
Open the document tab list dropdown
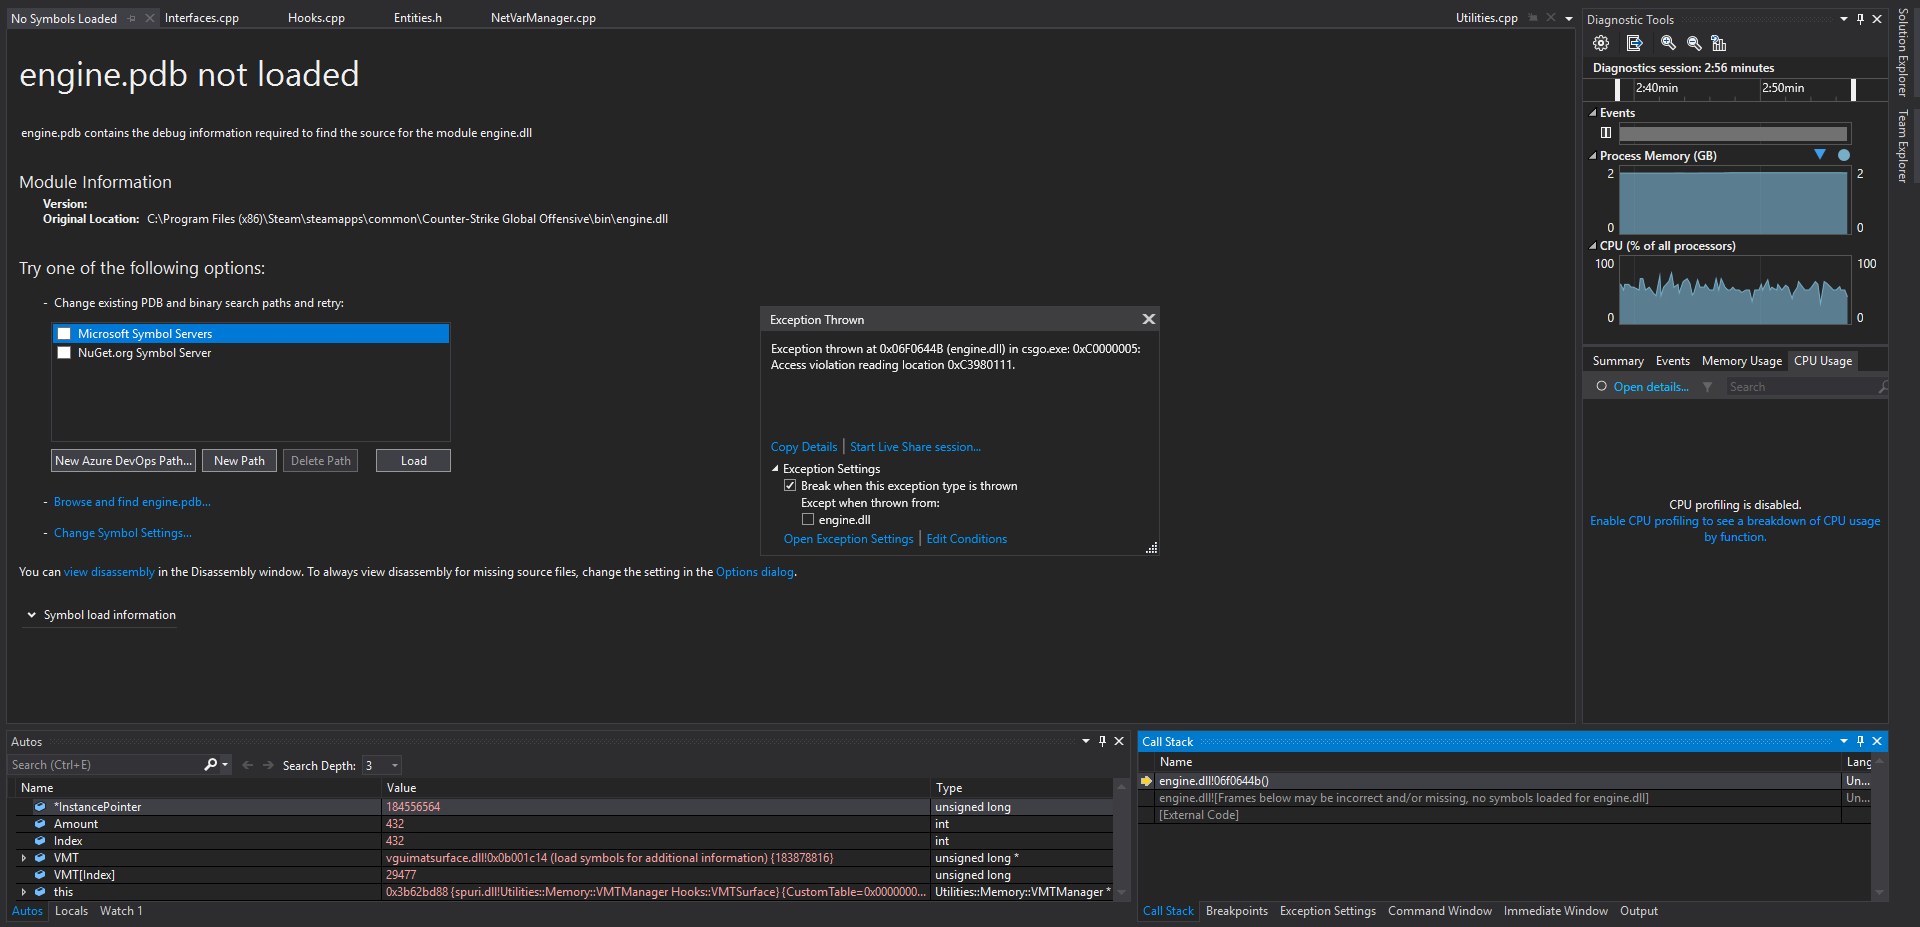1569,18
